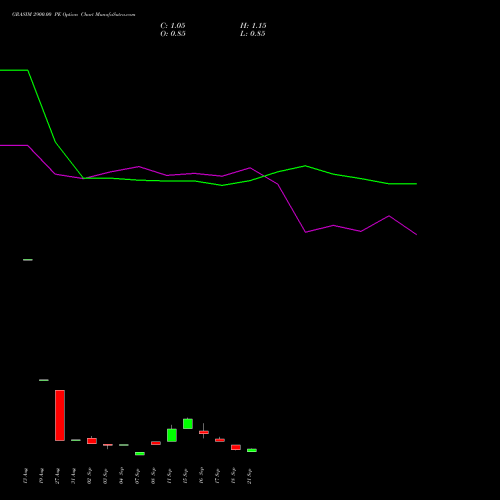Screen dimensions: 500x500
Task: Click the red candle for 18 Sep
Action: click(x=236, y=447)
